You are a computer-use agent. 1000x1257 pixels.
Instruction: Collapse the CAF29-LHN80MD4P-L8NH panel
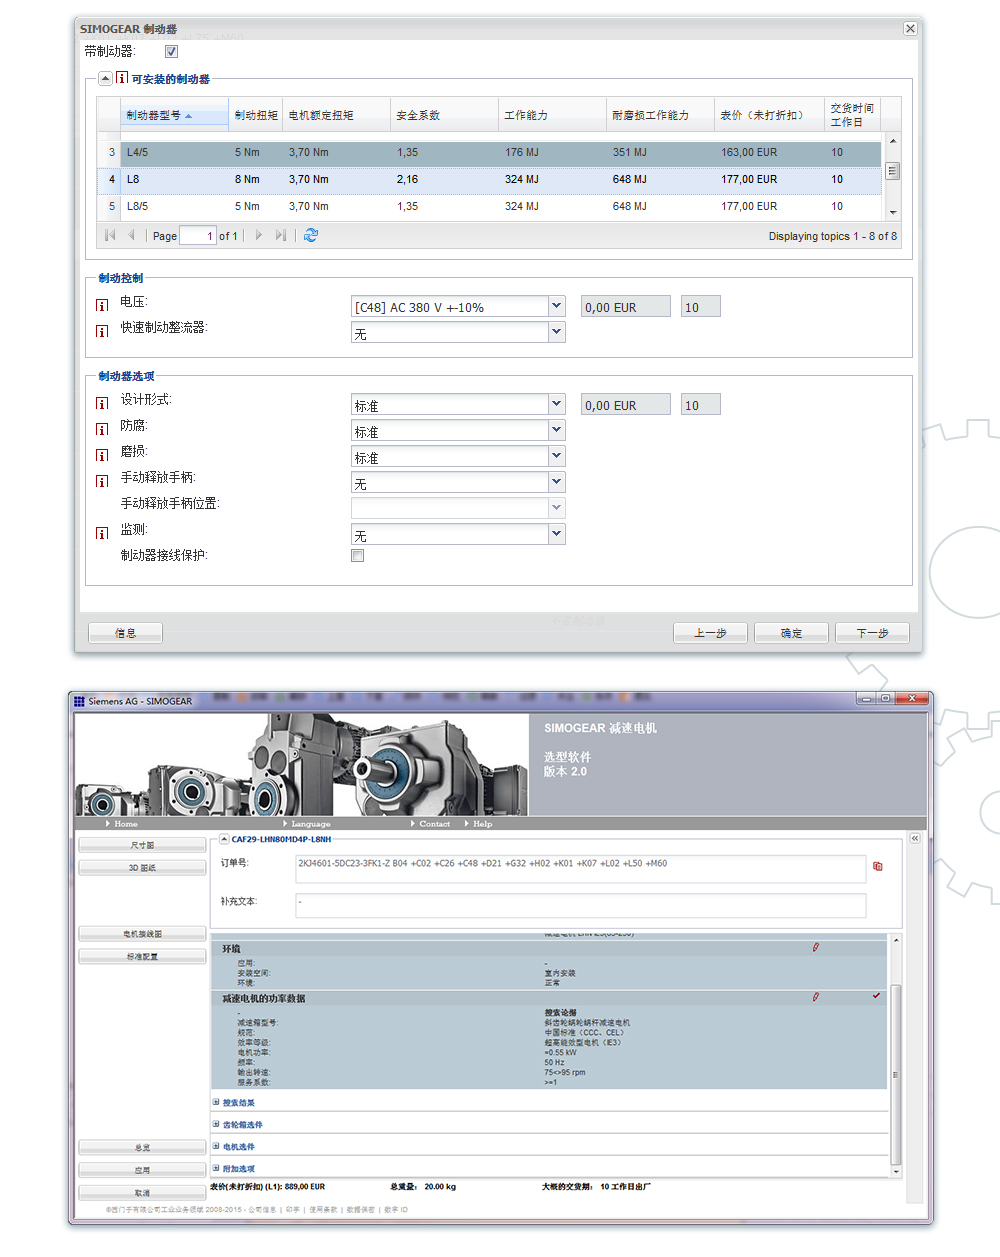point(224,839)
